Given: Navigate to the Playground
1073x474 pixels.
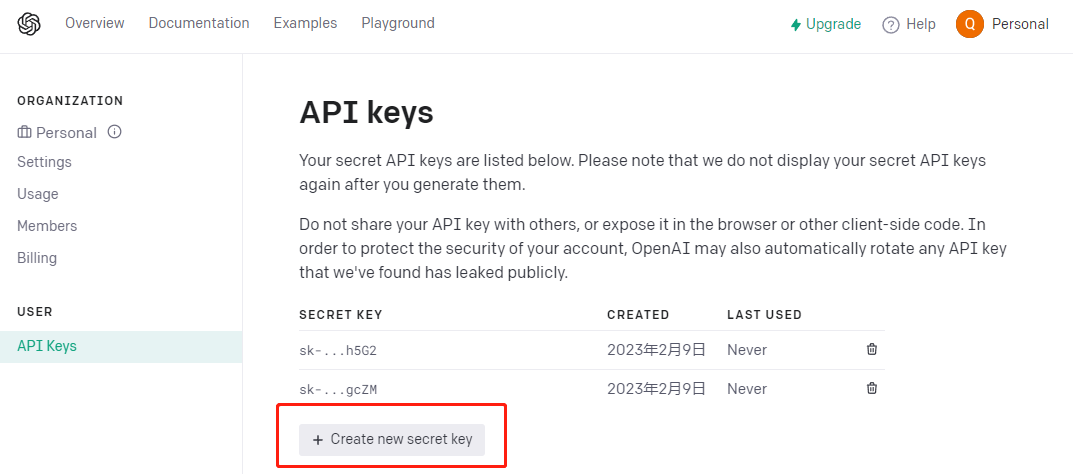Looking at the screenshot, I should pyautogui.click(x=398, y=23).
